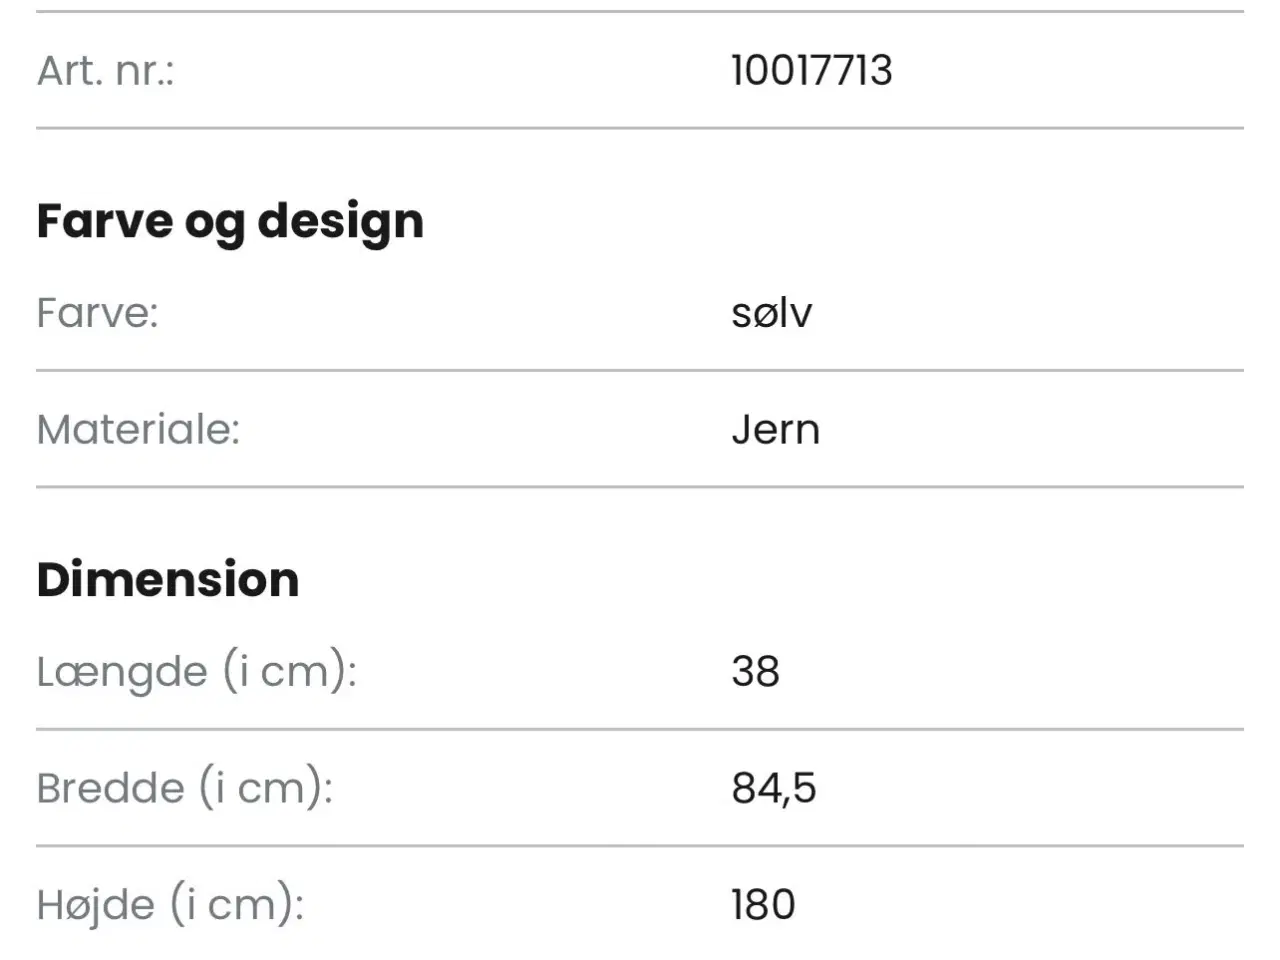The height and width of the screenshot is (960, 1280).
Task: Click the divider line below Art. nr.
Action: point(640,128)
